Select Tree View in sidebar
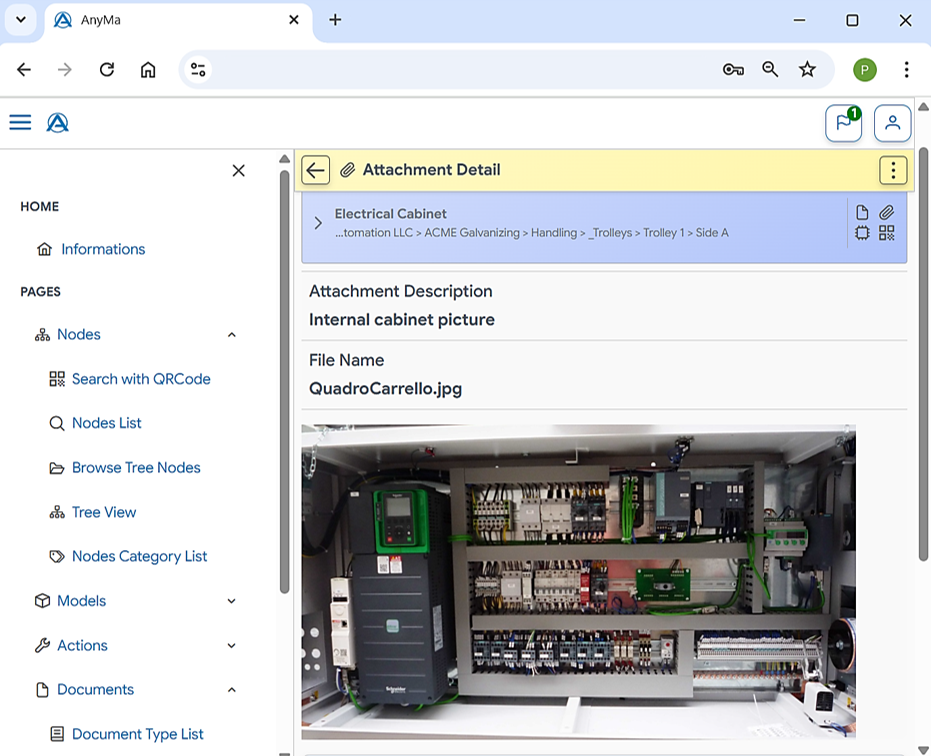The image size is (931, 756). point(104,512)
